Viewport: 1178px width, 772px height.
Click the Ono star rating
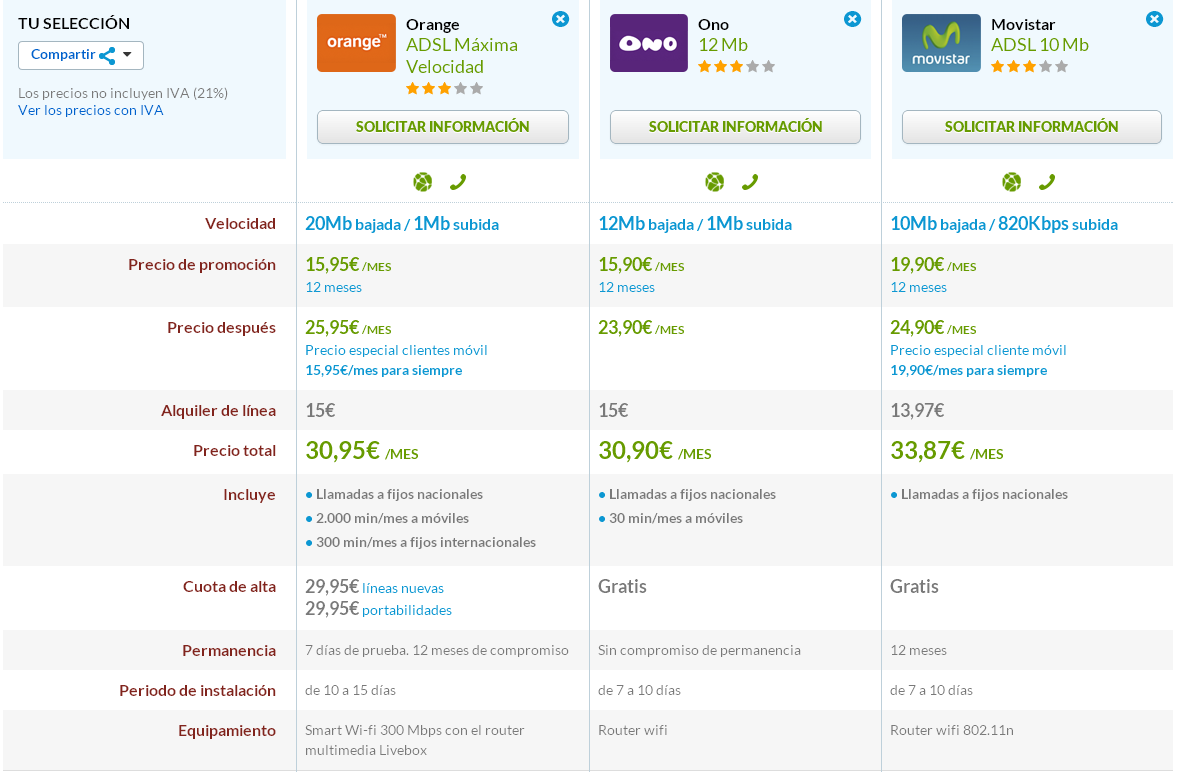tap(736, 67)
